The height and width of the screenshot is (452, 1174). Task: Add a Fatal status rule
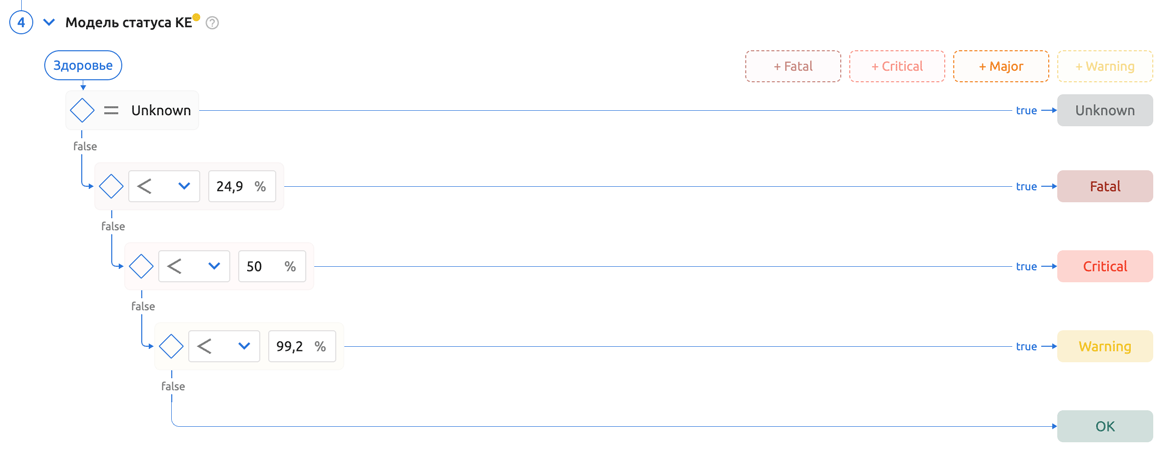[793, 67]
